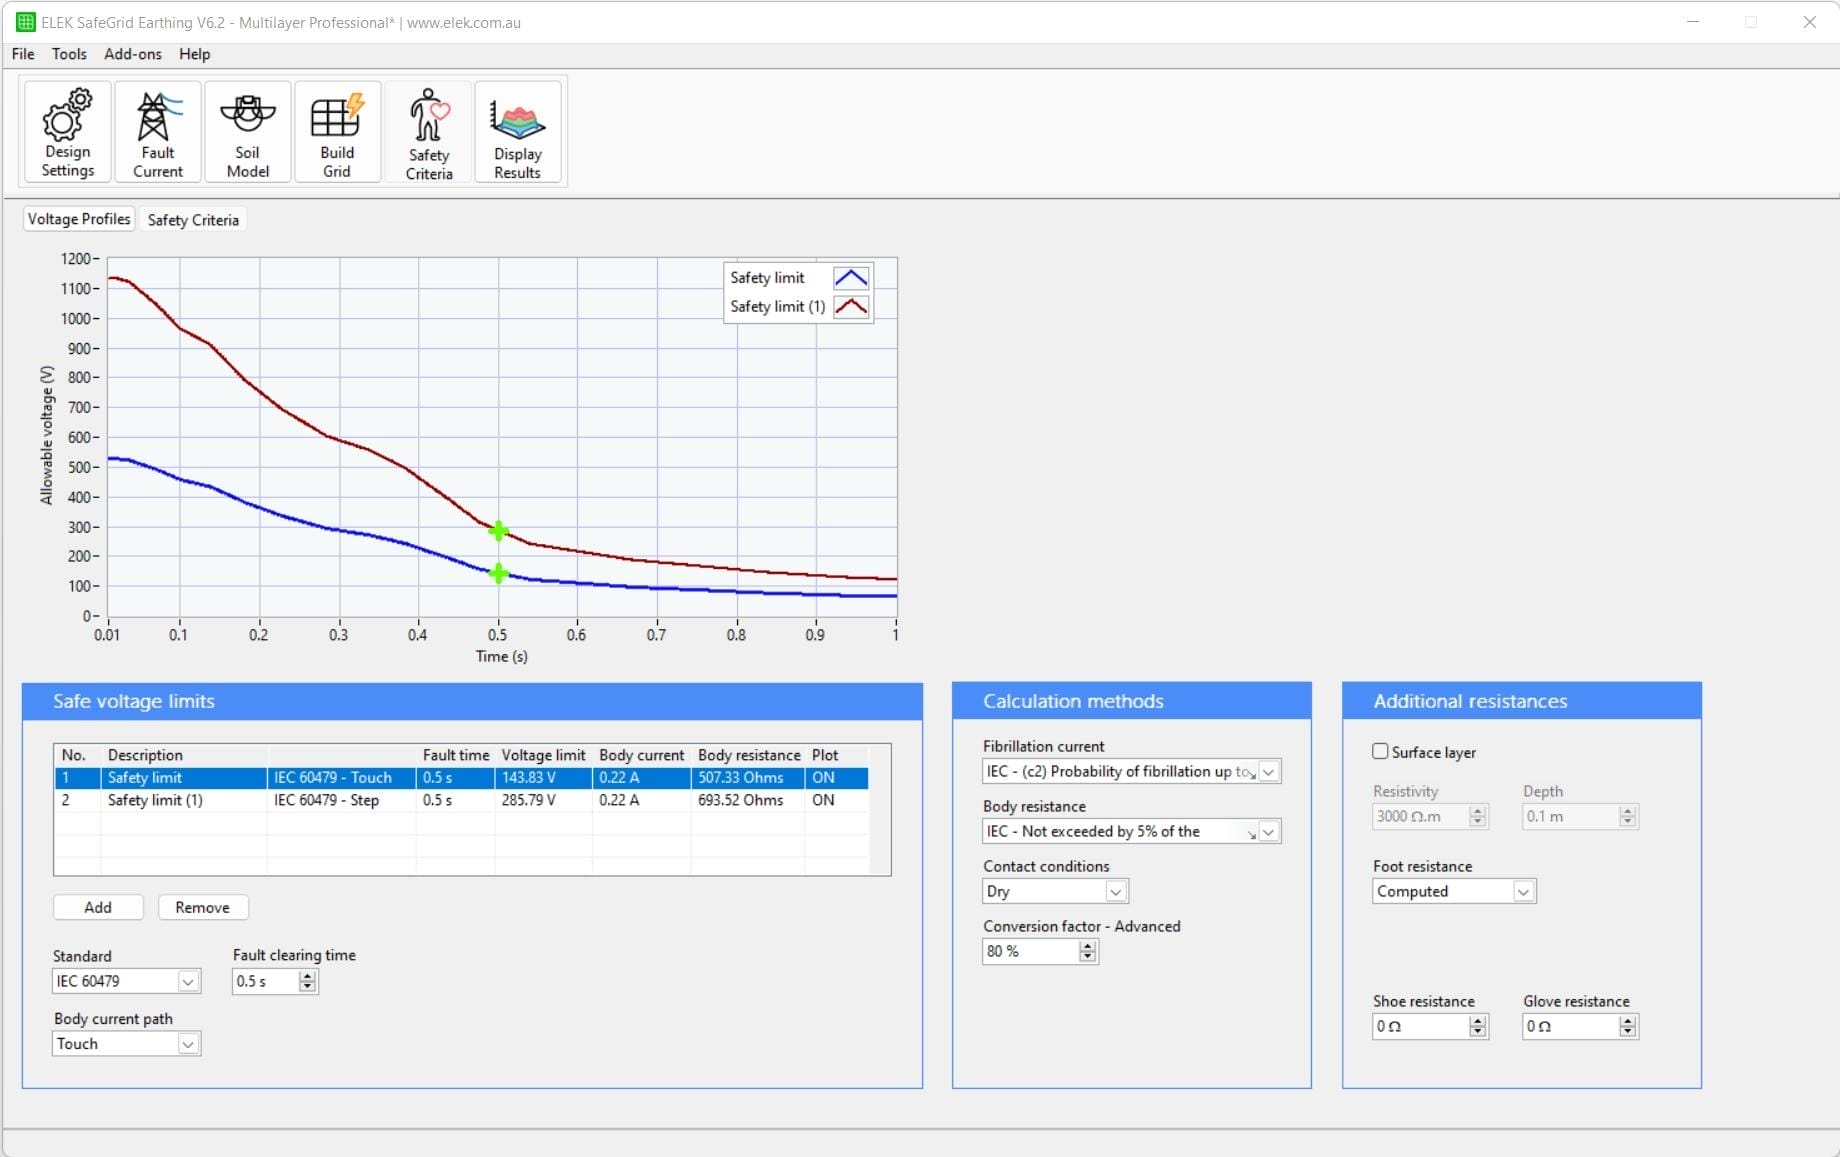Click the Safety limit legend line symbol
Viewport: 1840px width, 1157px height.
850,277
